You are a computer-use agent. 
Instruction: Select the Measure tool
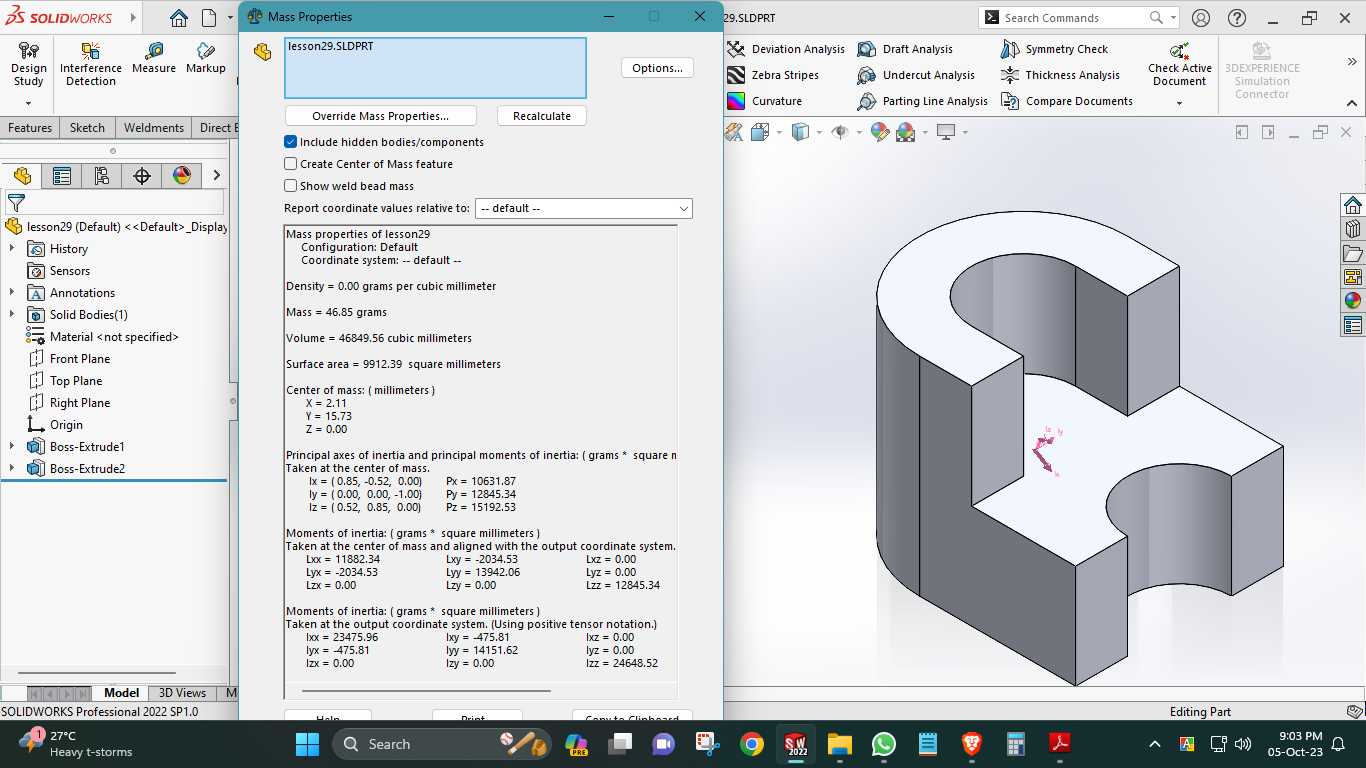(153, 58)
